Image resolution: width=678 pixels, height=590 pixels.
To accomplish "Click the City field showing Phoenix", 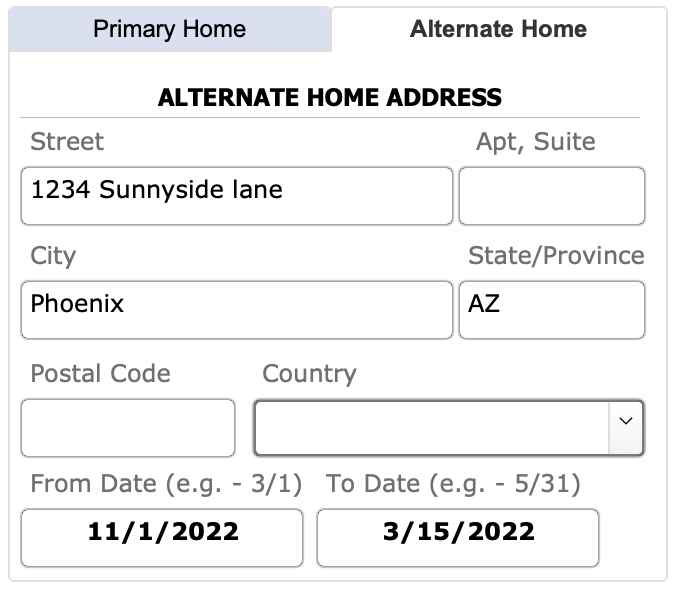I will [x=236, y=309].
